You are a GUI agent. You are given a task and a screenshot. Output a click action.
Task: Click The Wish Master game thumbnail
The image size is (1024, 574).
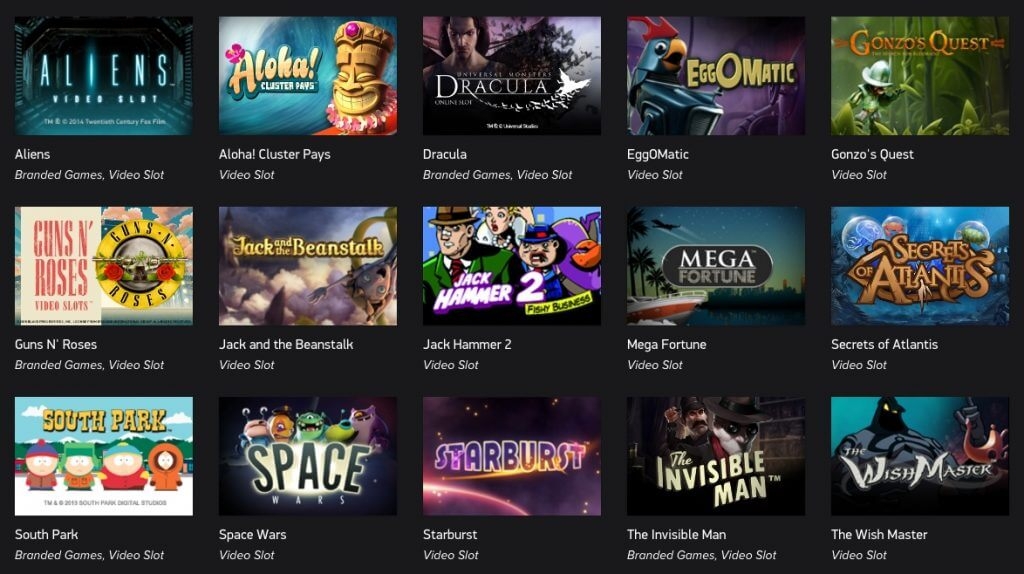click(x=920, y=456)
